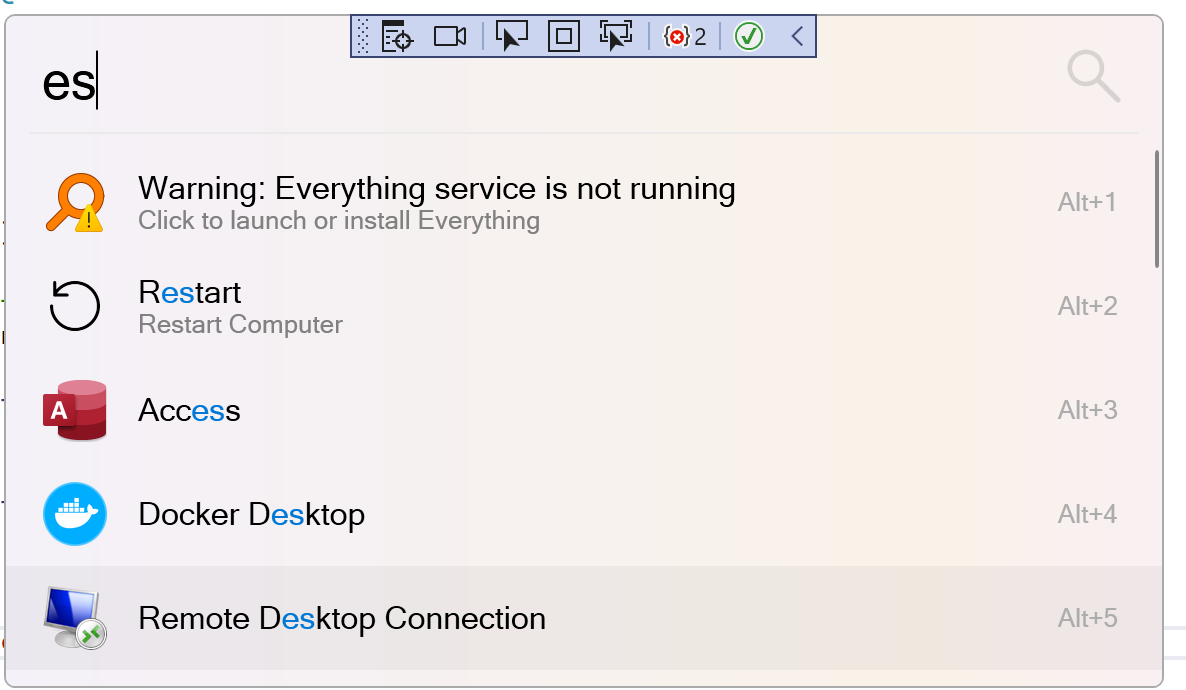The width and height of the screenshot is (1186, 690).
Task: Click the magnifier search icon
Action: (x=1093, y=76)
